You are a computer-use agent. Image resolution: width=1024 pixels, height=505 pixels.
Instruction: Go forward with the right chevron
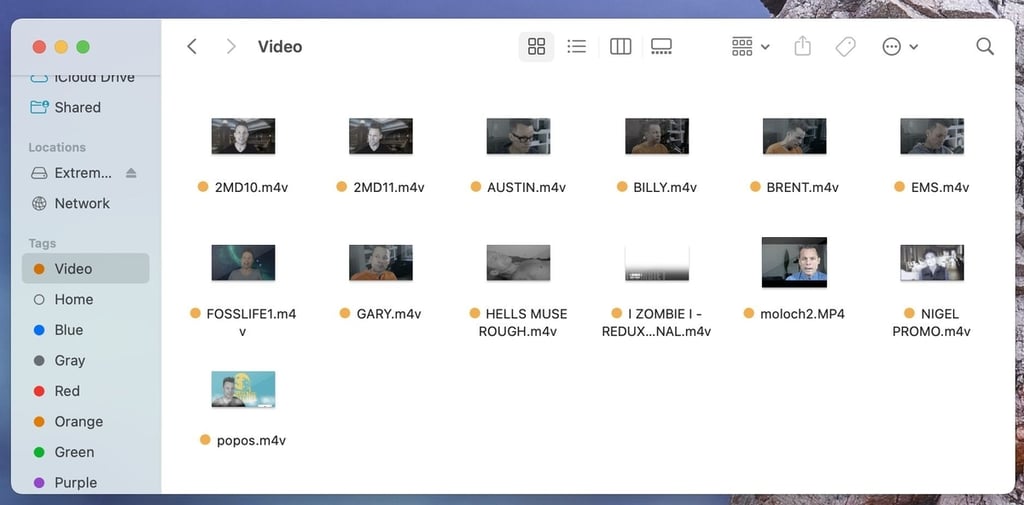coord(231,46)
